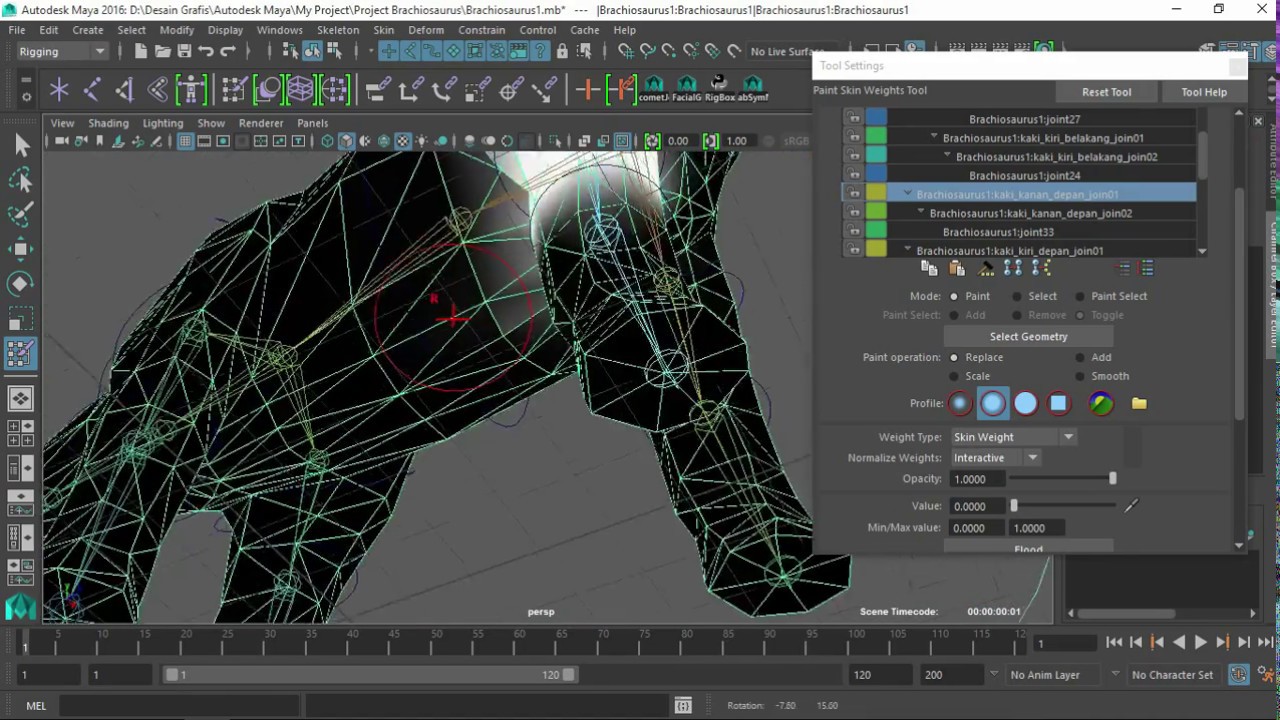This screenshot has width=1280, height=720.
Task: Adjust the Value slider
Action: [x=1064, y=506]
